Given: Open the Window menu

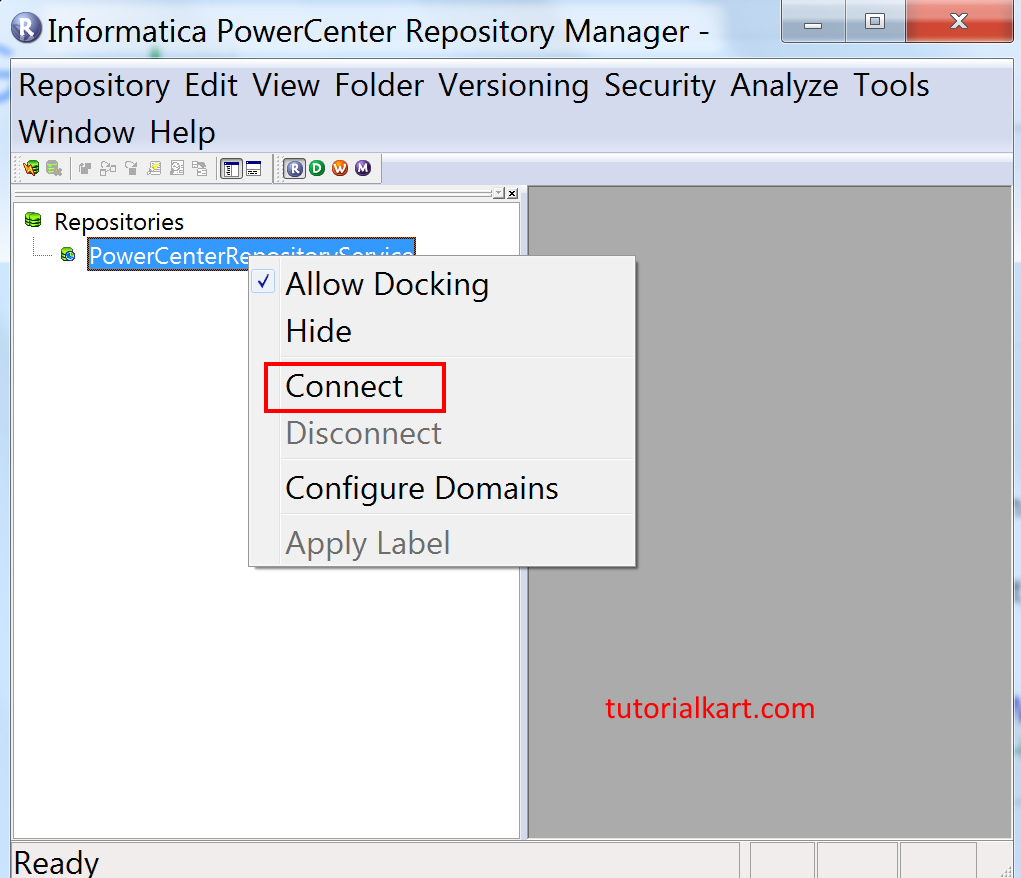Looking at the screenshot, I should click(x=76, y=132).
